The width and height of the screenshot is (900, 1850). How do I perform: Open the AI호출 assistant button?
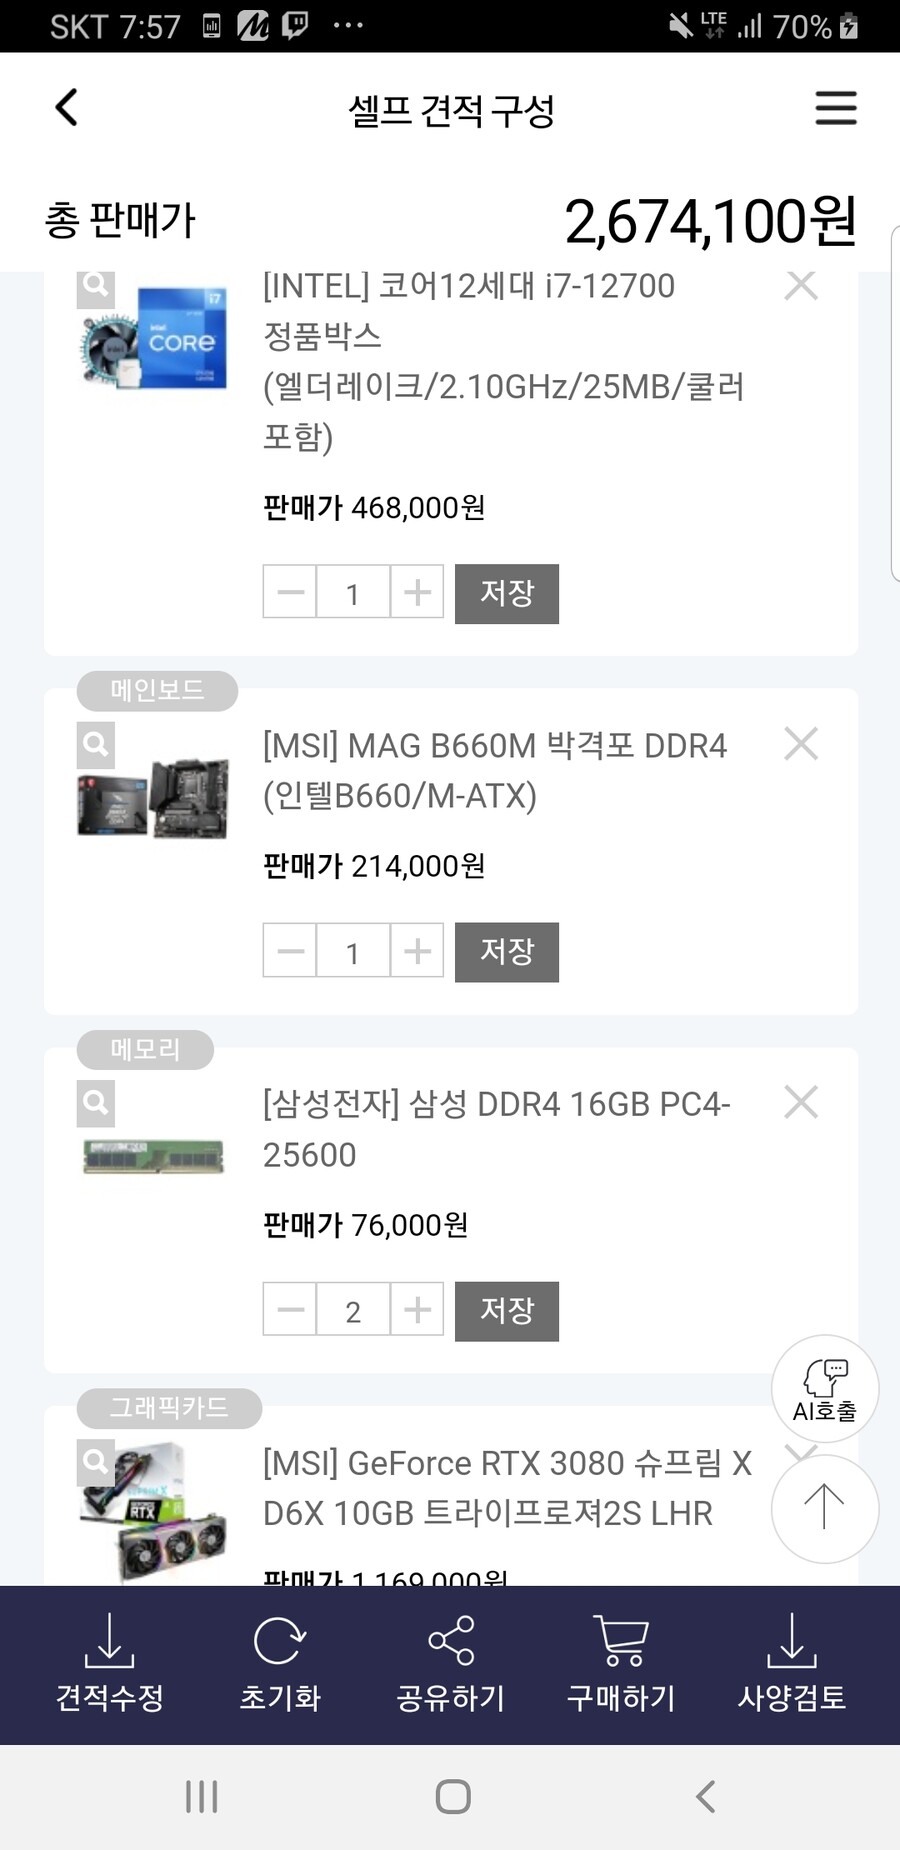pos(824,1388)
